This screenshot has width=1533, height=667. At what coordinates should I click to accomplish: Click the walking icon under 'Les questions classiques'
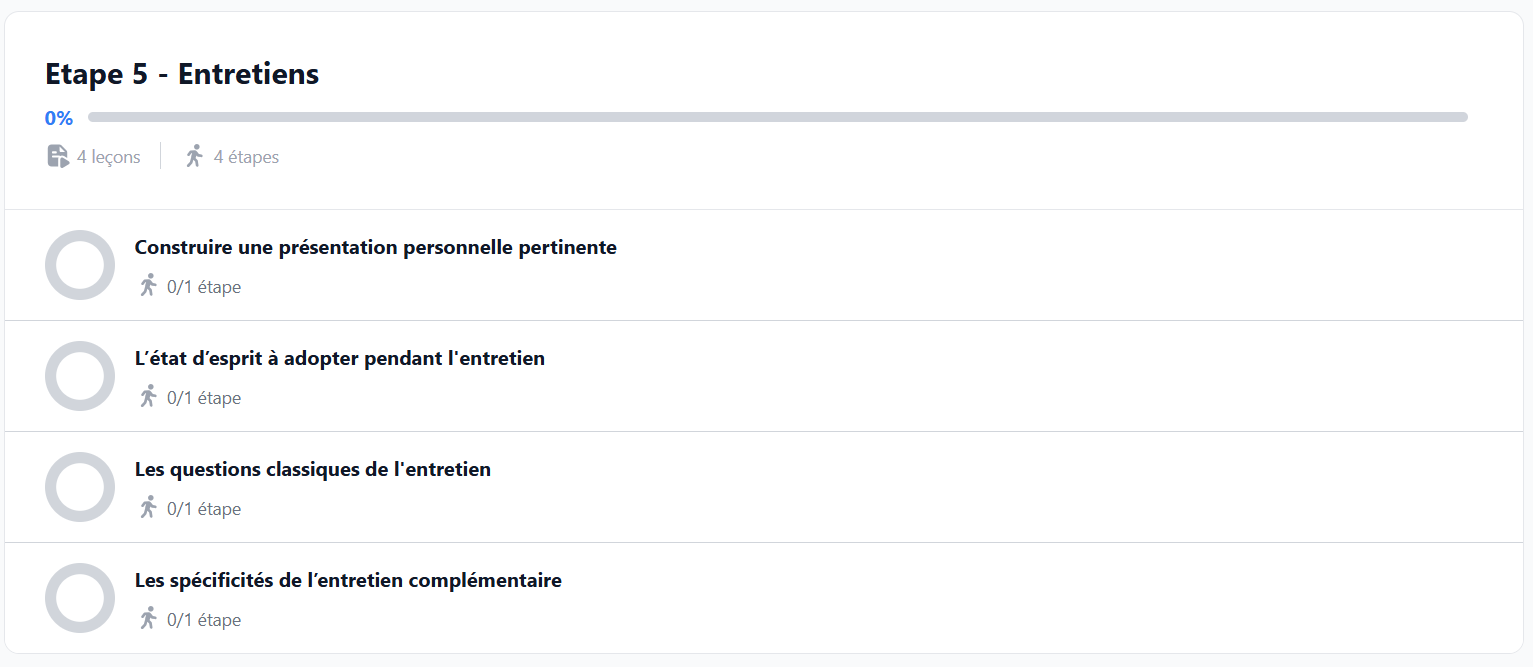148,508
